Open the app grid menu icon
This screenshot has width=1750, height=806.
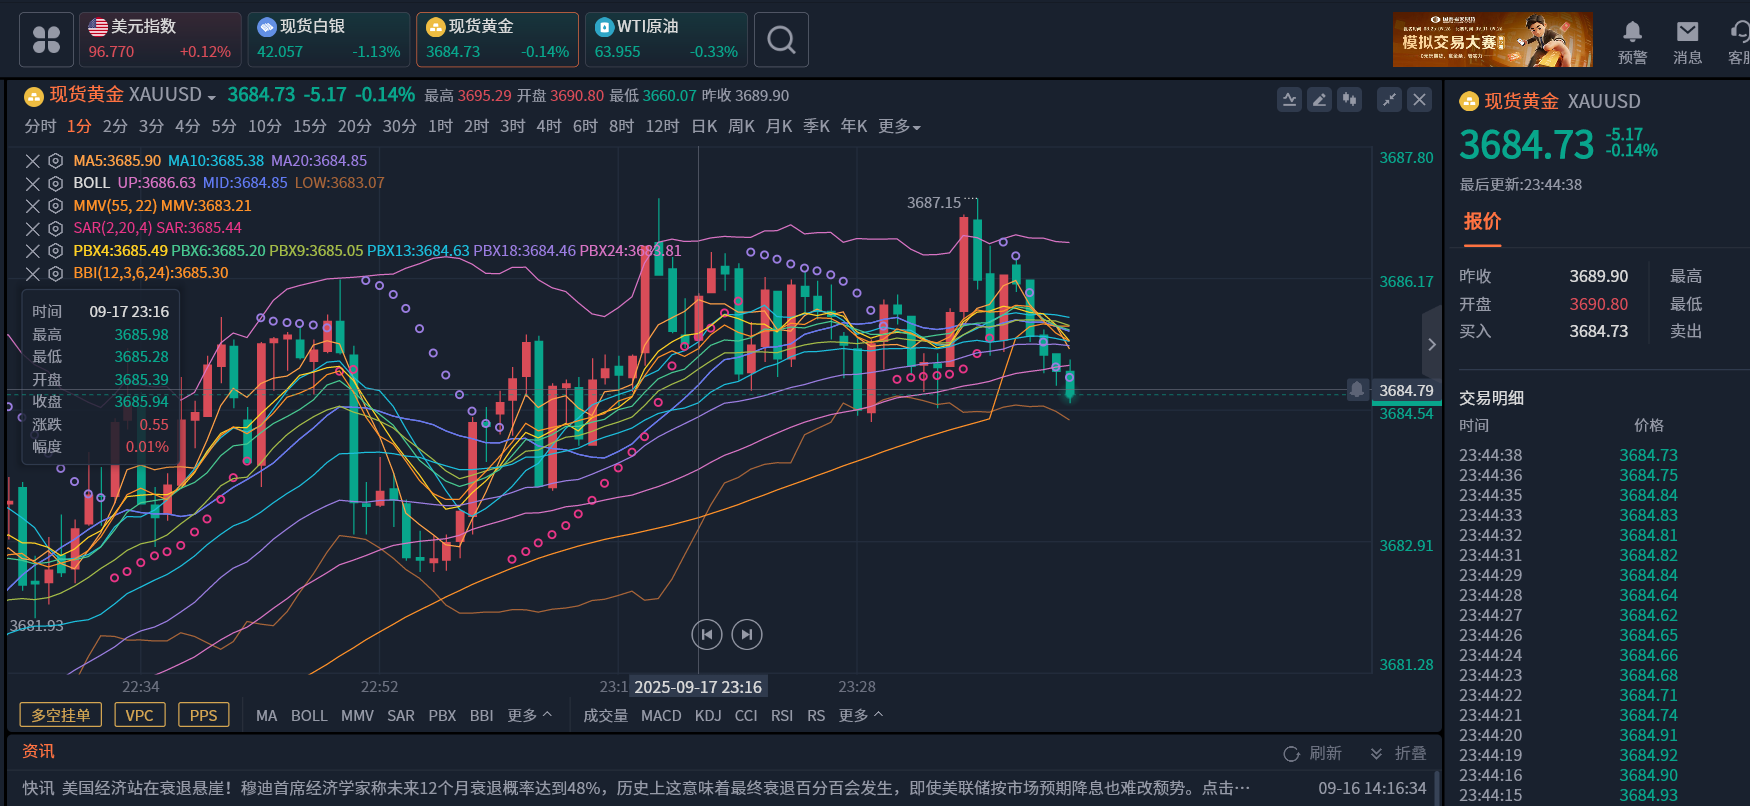pos(46,40)
